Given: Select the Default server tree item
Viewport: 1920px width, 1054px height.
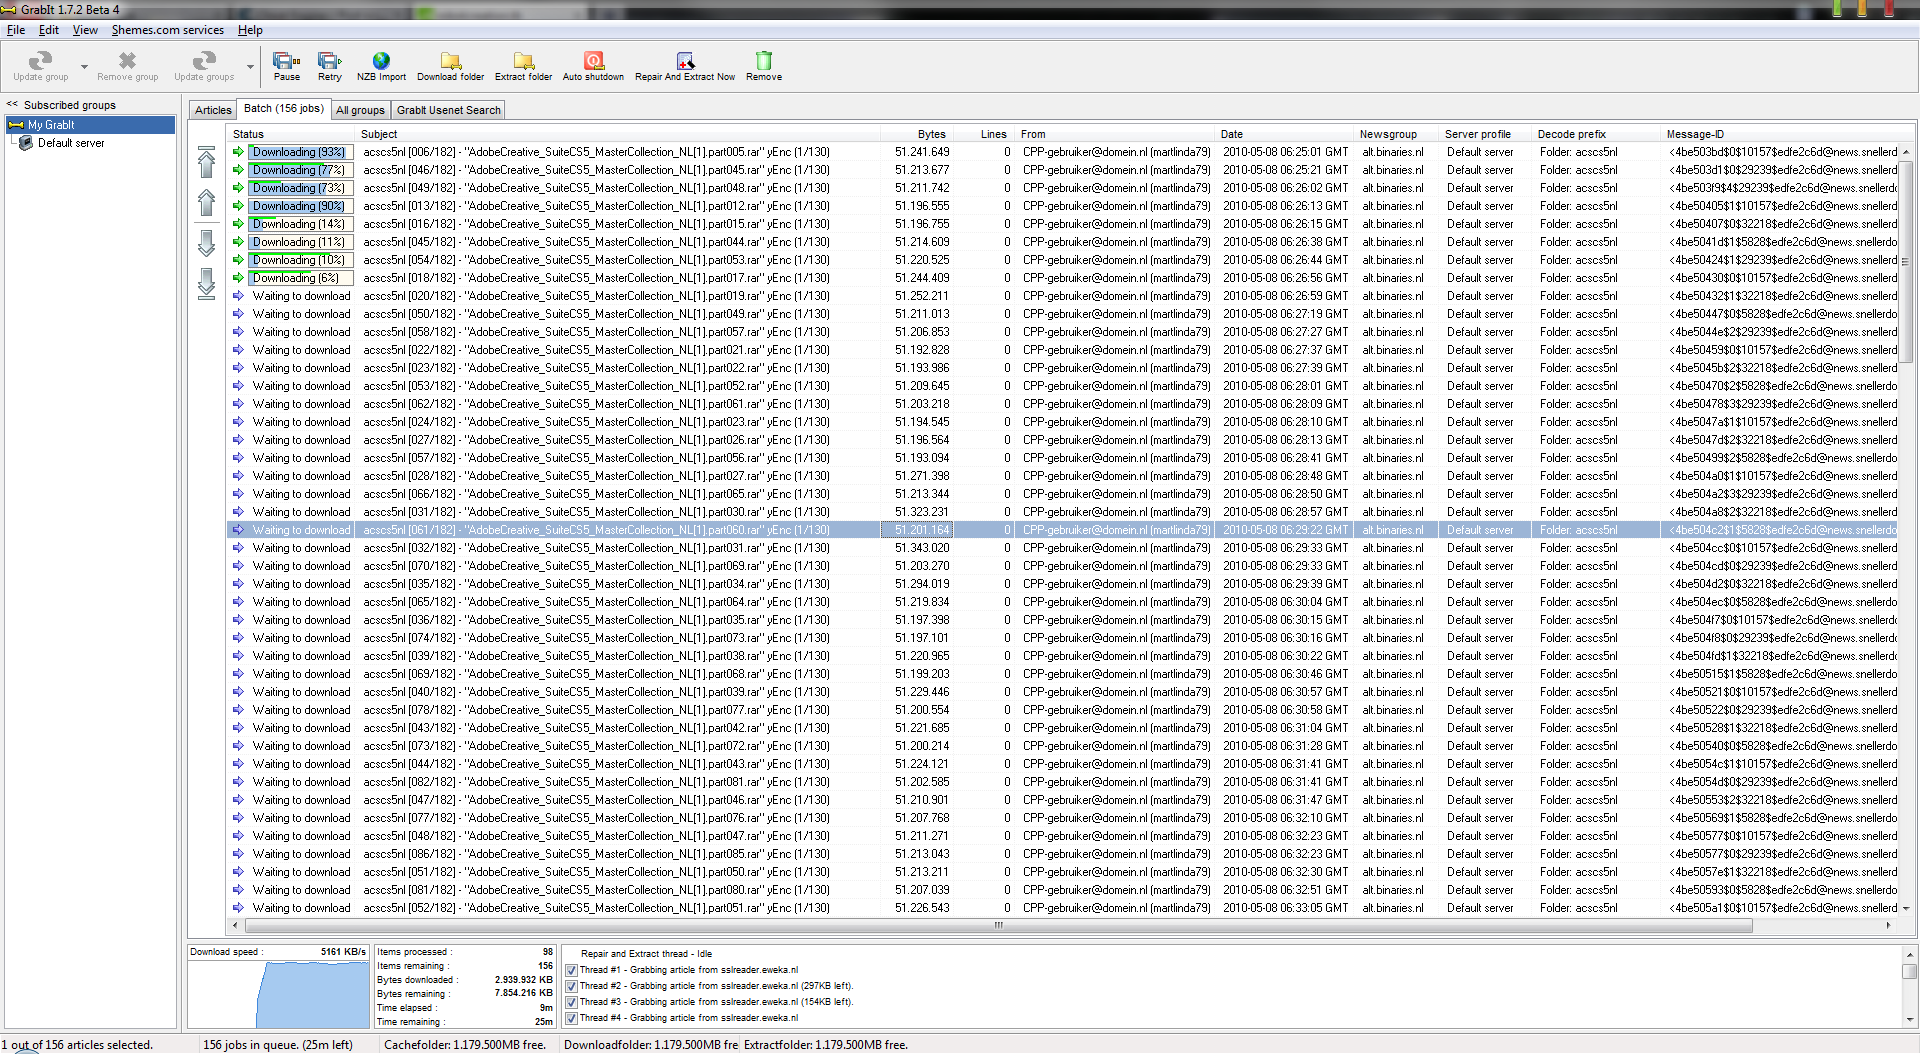Looking at the screenshot, I should click(x=71, y=143).
